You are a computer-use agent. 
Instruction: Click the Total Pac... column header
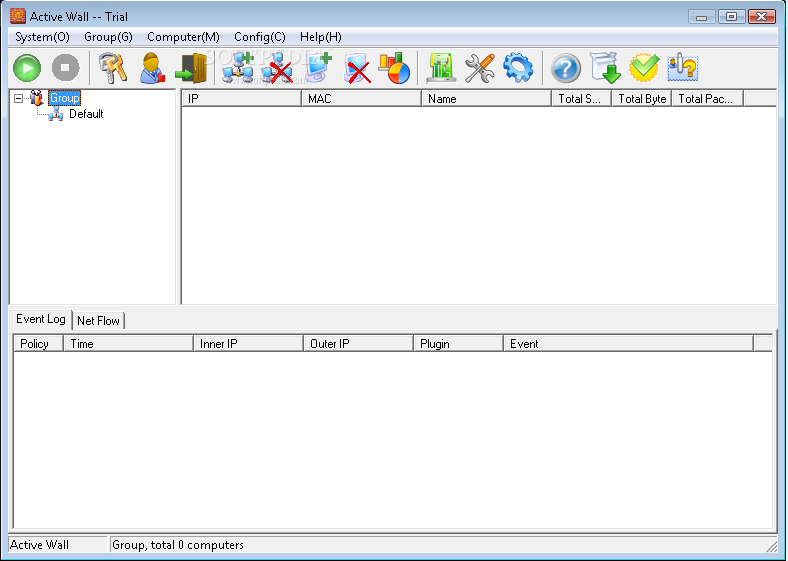tap(708, 99)
